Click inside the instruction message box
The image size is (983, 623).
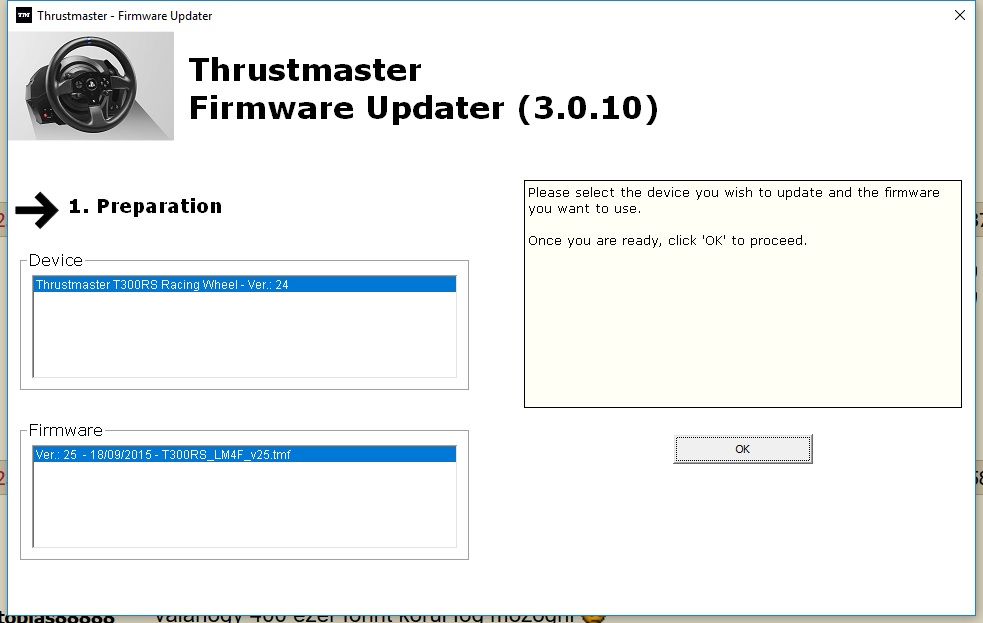click(742, 294)
